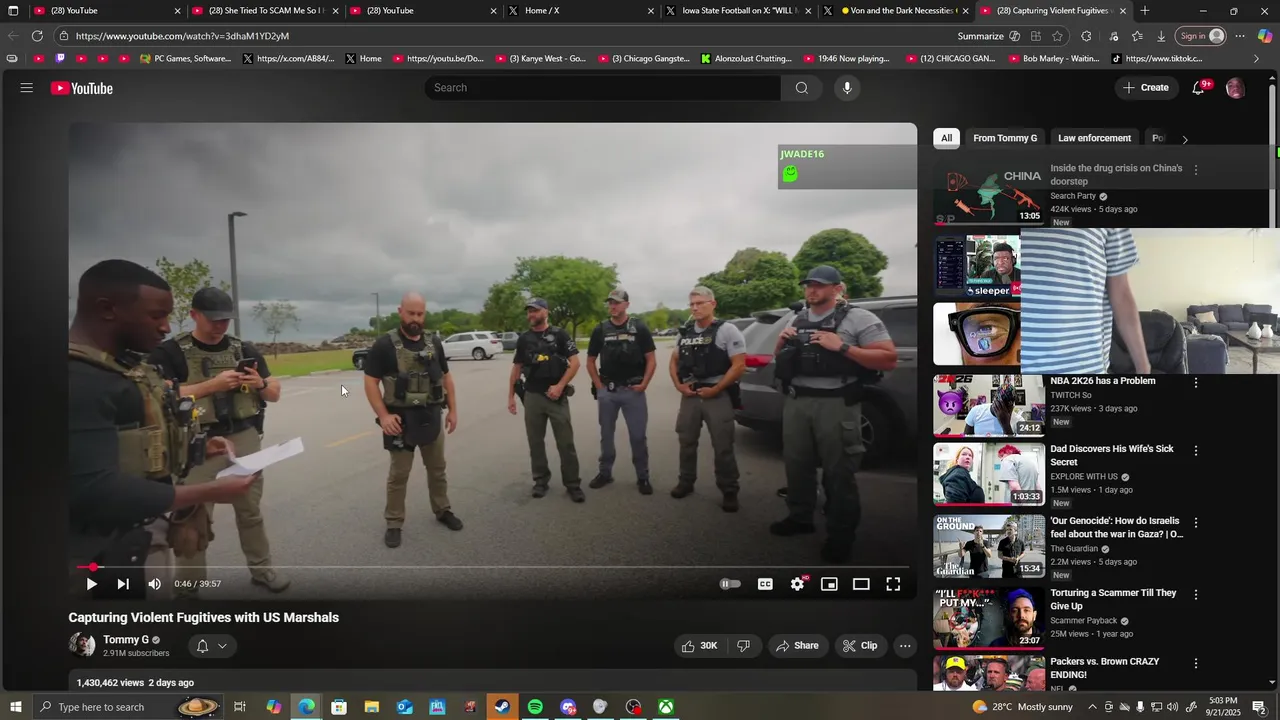Play the video

point(91,584)
